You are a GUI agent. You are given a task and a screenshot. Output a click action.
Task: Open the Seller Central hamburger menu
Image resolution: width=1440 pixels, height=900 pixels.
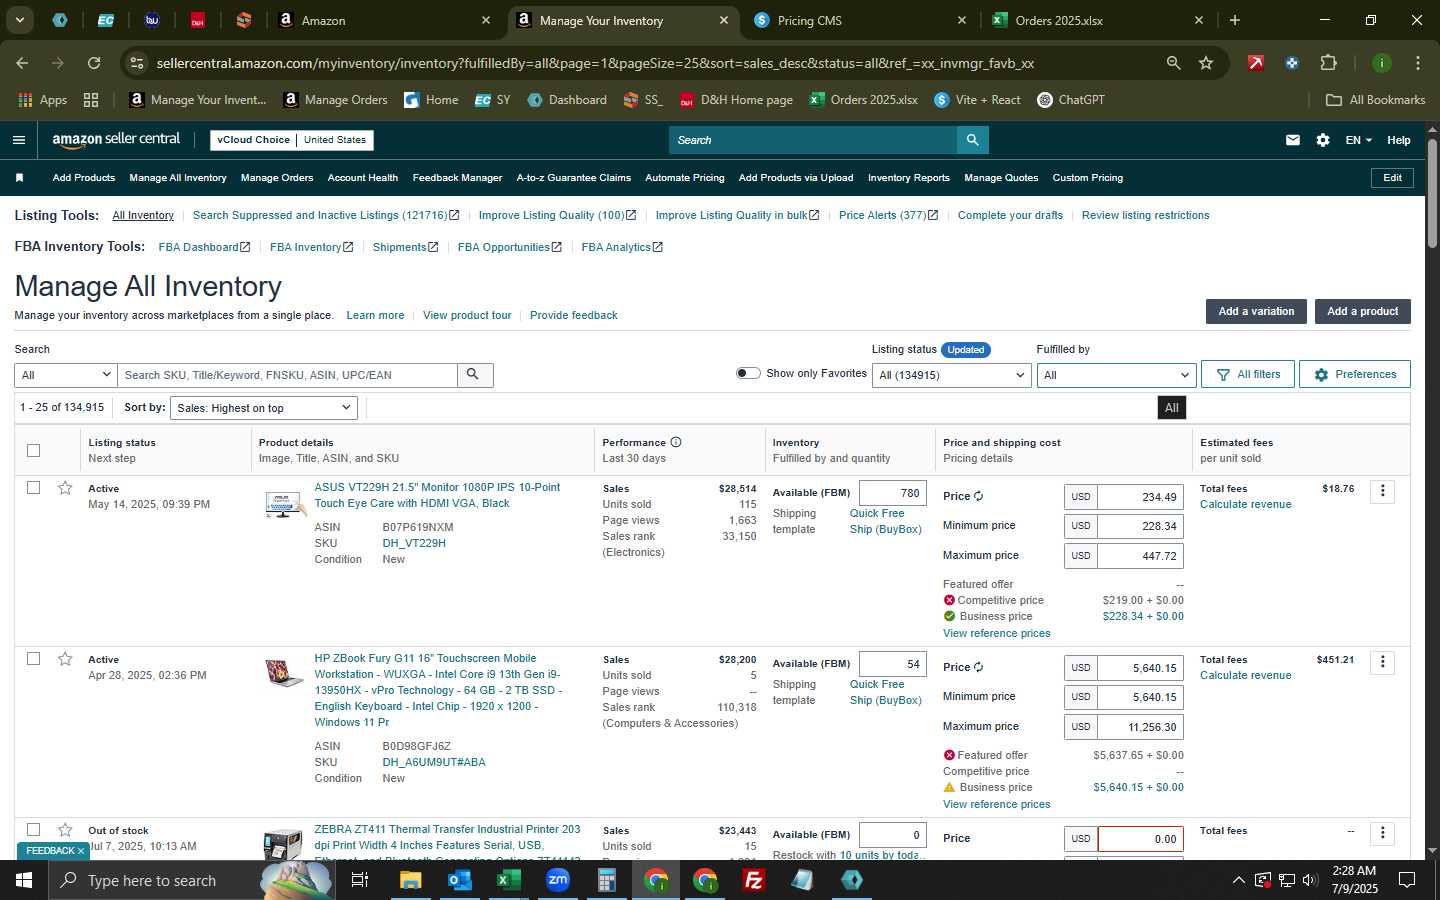tap(19, 140)
